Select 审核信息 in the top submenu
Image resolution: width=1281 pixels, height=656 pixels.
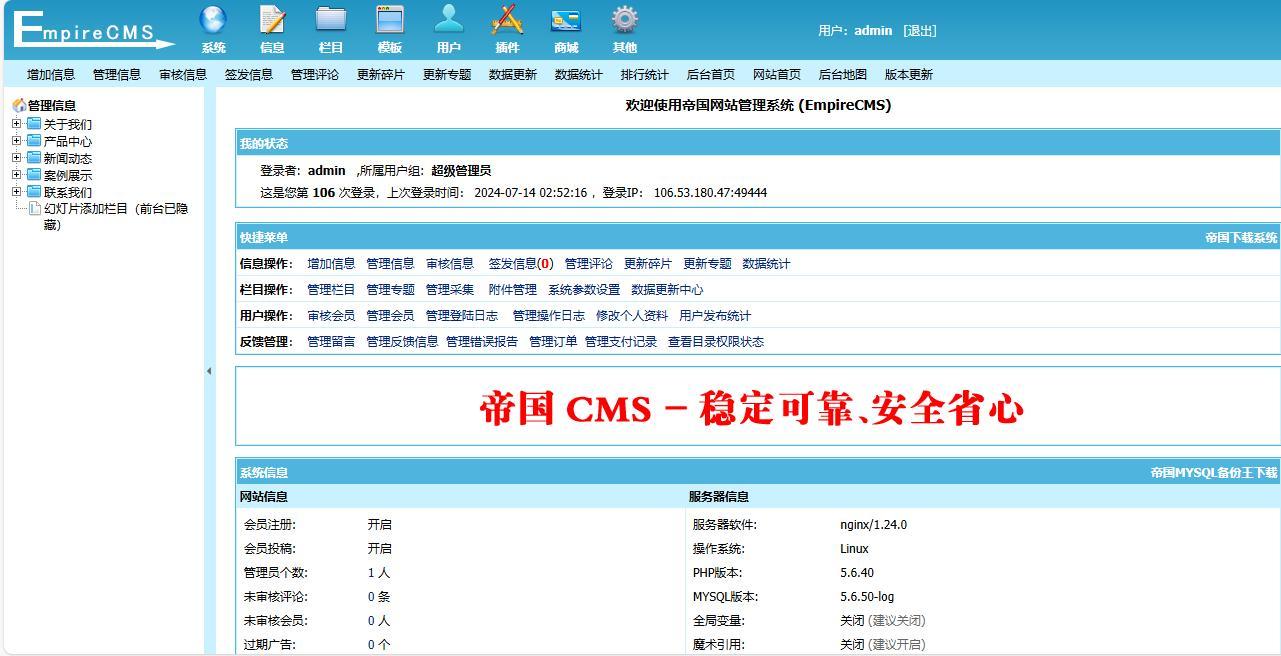(x=183, y=75)
